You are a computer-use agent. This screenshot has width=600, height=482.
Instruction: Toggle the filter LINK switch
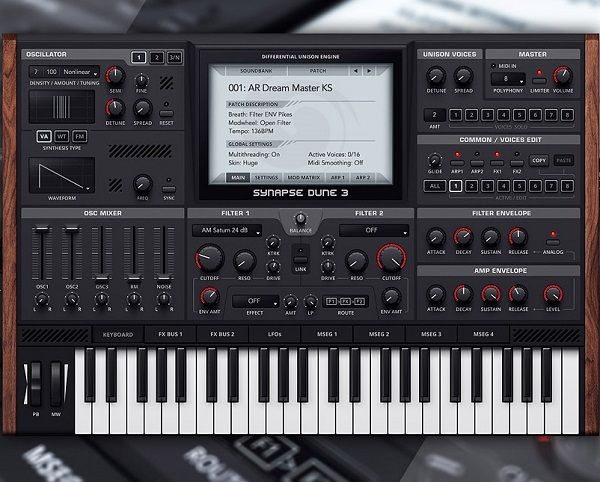click(300, 260)
